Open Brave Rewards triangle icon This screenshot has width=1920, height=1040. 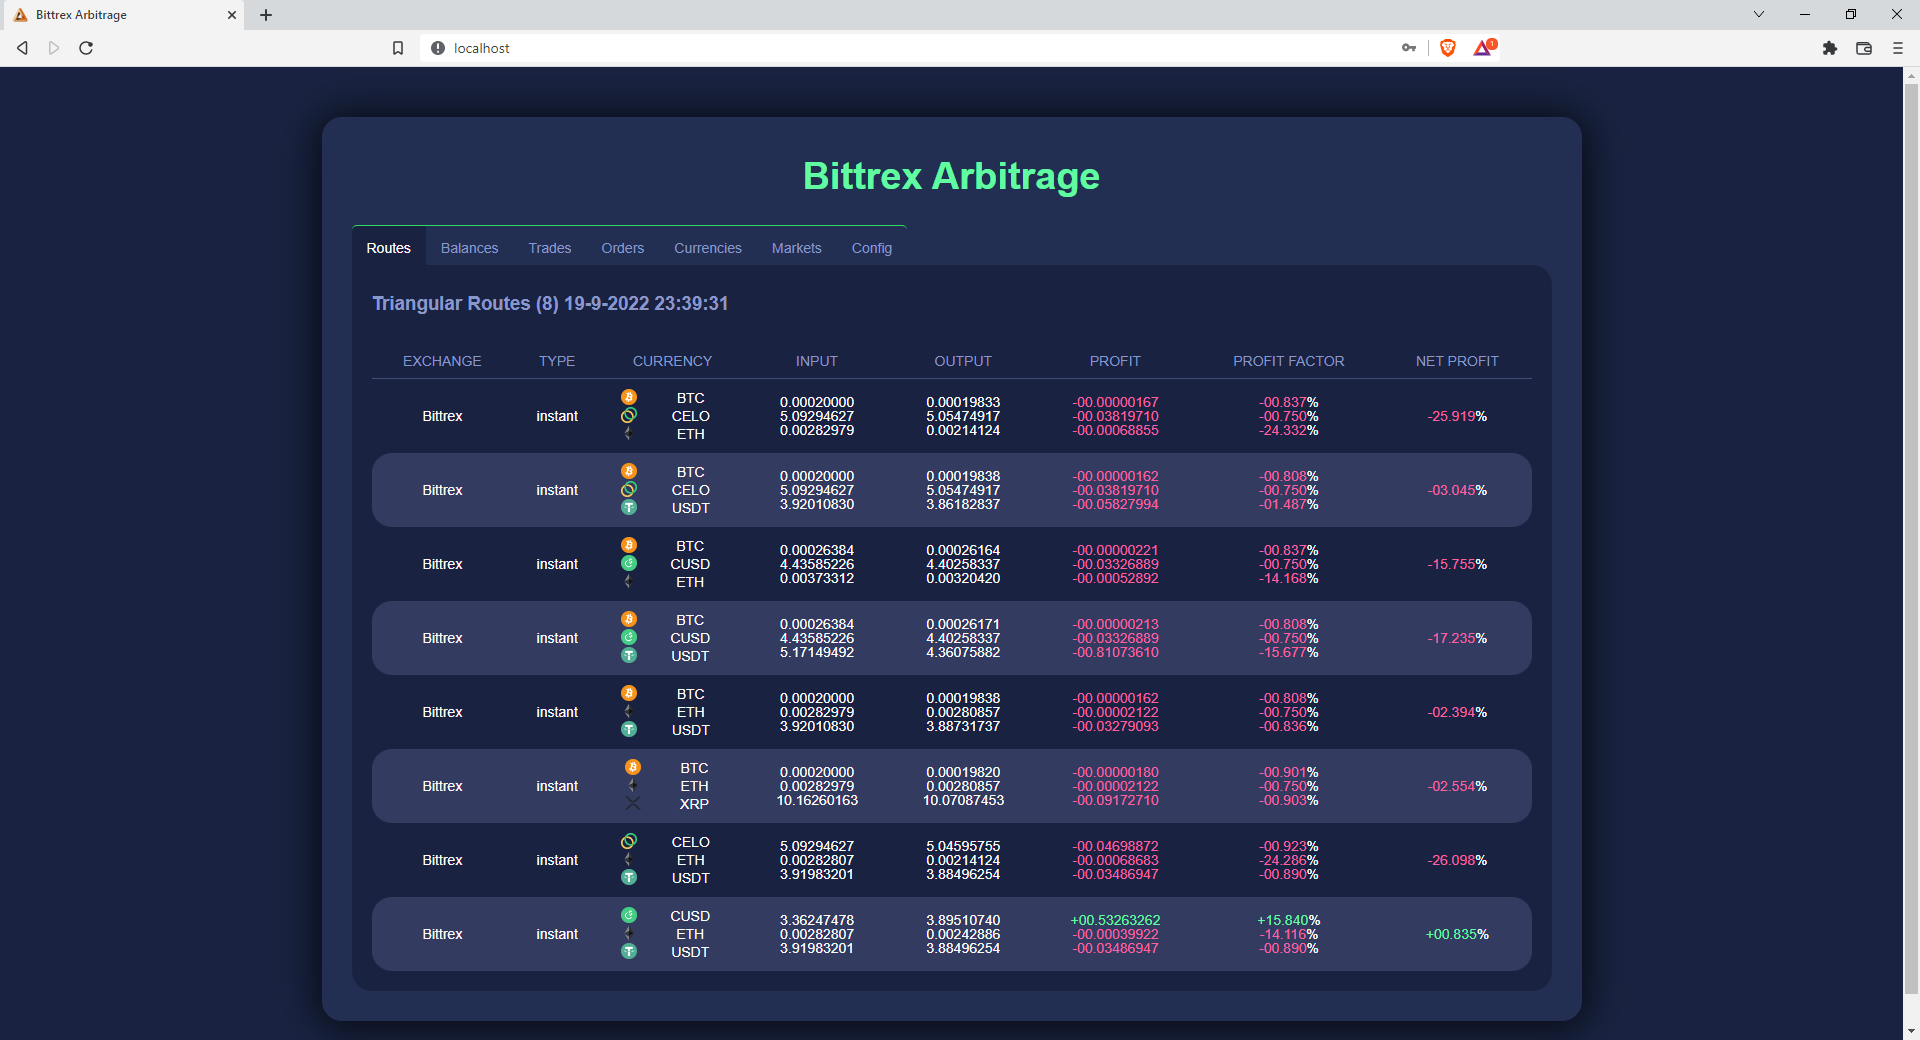click(1484, 47)
